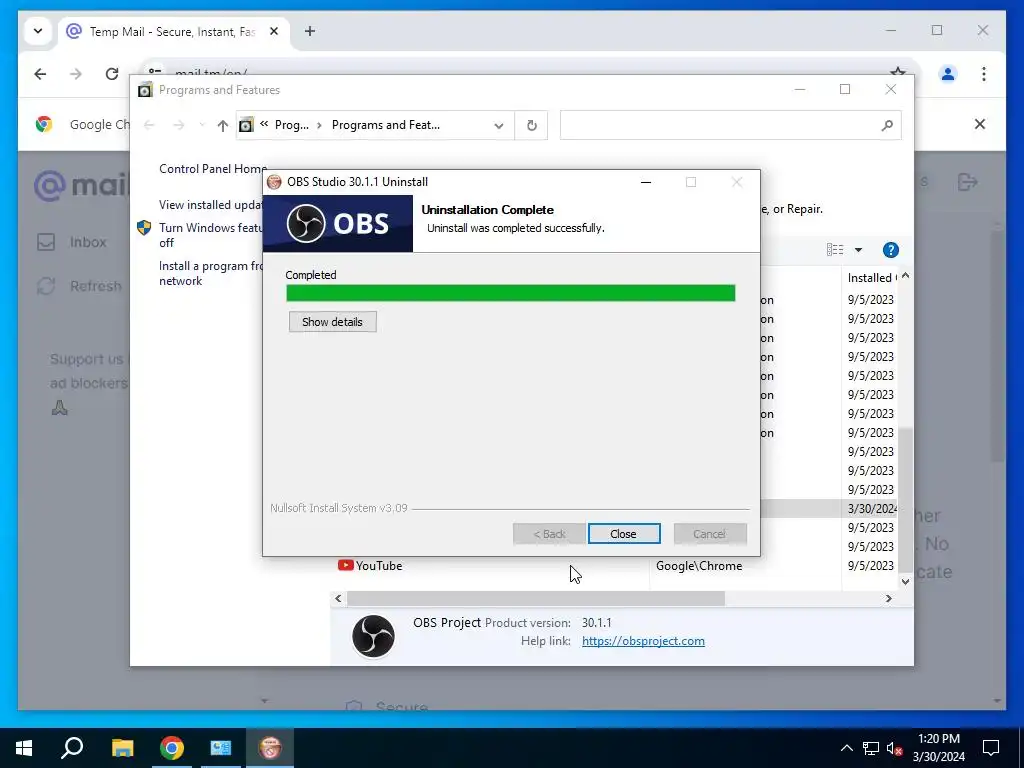
Task: Click vertical scrollbar up arrow in programs list
Action: (905, 276)
